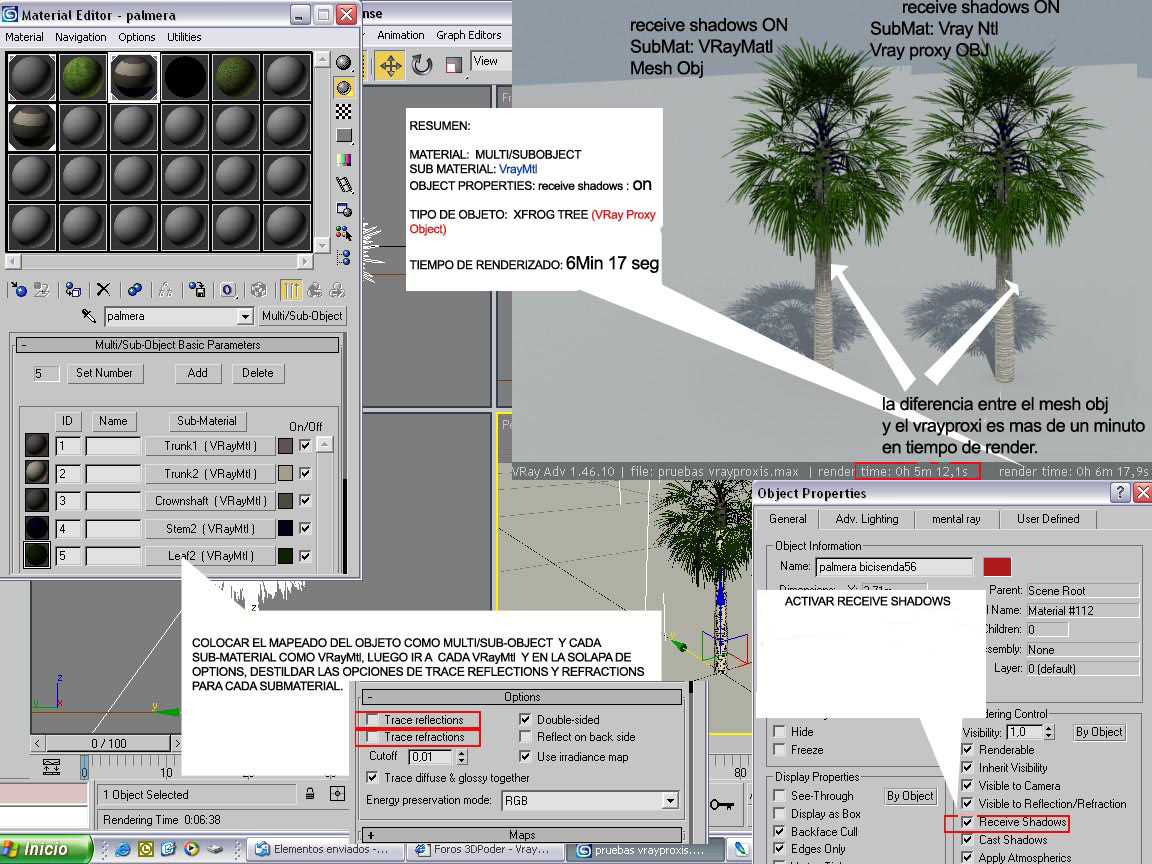
Task: Toggle the Reflect on back side checkbox
Action: 525,736
